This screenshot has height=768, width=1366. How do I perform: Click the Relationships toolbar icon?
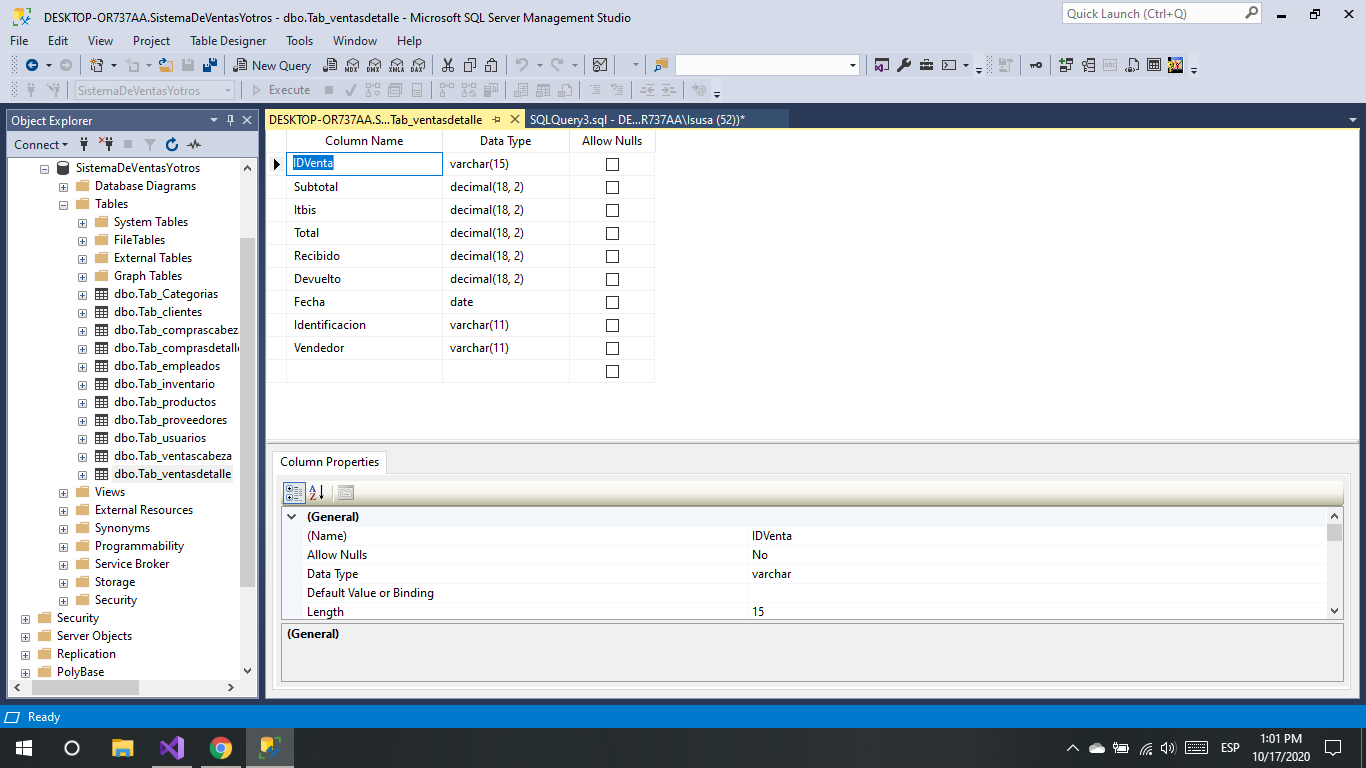point(1065,65)
